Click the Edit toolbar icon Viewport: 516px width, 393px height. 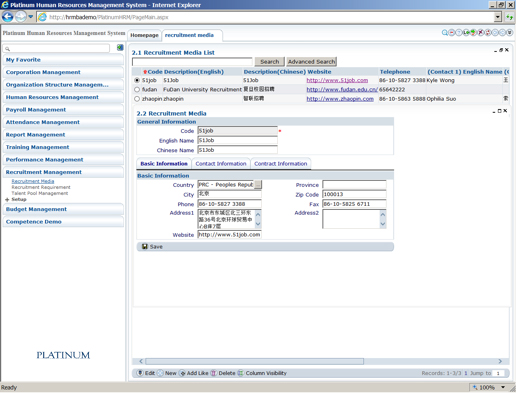[141, 373]
